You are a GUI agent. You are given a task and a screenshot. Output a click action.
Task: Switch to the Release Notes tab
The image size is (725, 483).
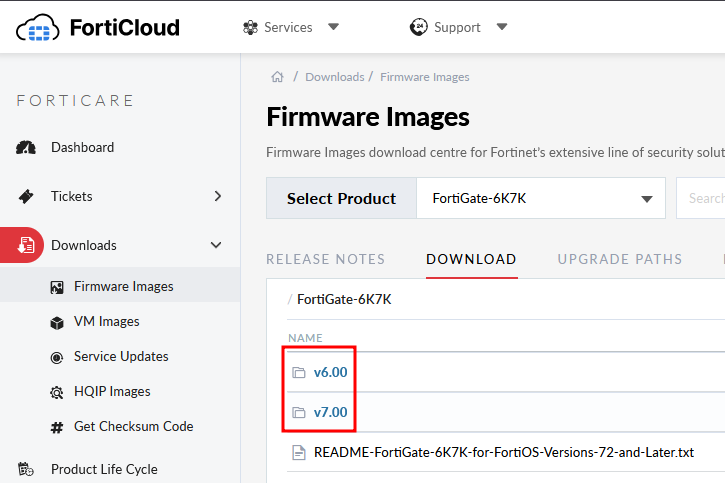point(325,259)
